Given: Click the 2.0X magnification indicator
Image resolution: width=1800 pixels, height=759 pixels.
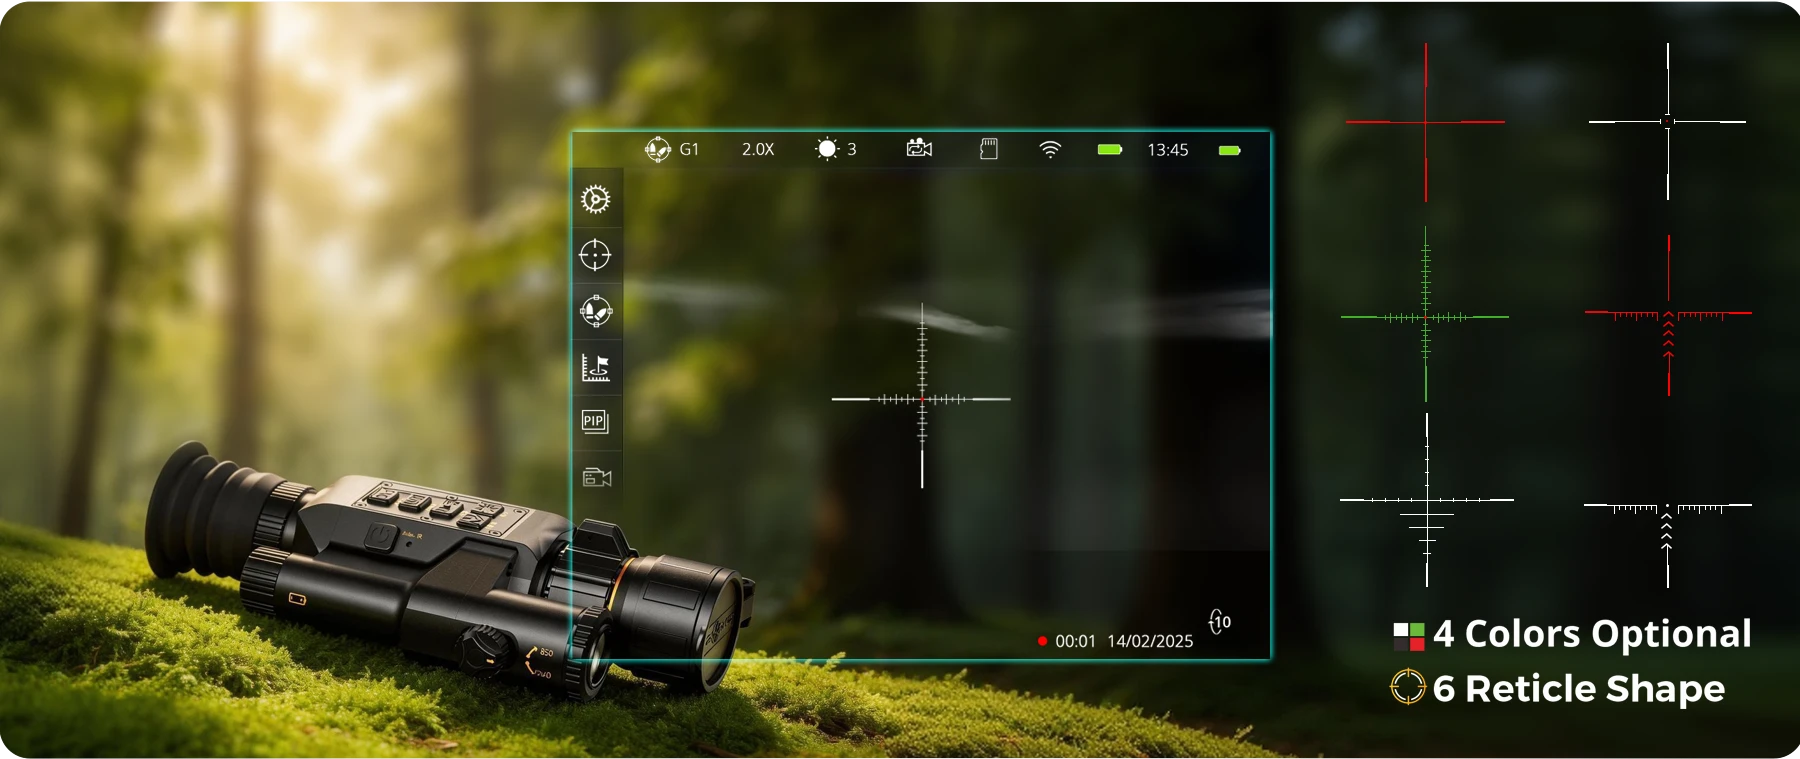Looking at the screenshot, I should pyautogui.click(x=757, y=150).
